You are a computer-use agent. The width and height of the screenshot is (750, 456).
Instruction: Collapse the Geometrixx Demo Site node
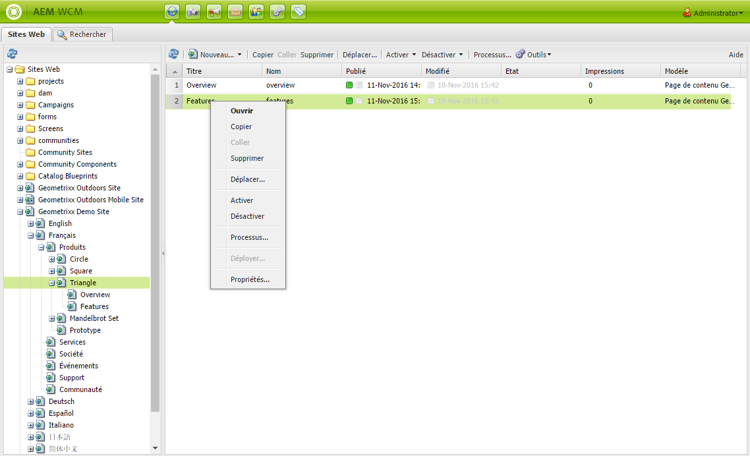[x=20, y=211]
